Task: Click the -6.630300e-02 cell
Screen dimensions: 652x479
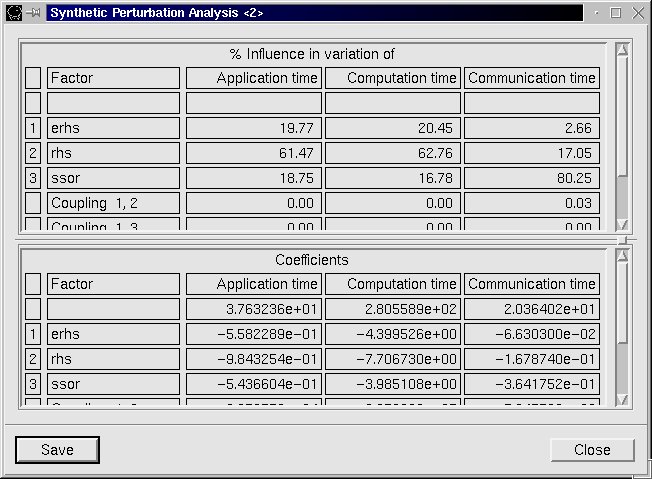Action: pos(532,333)
